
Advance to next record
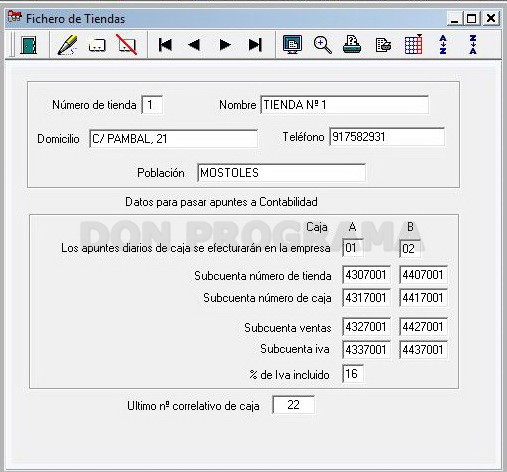(x=225, y=45)
